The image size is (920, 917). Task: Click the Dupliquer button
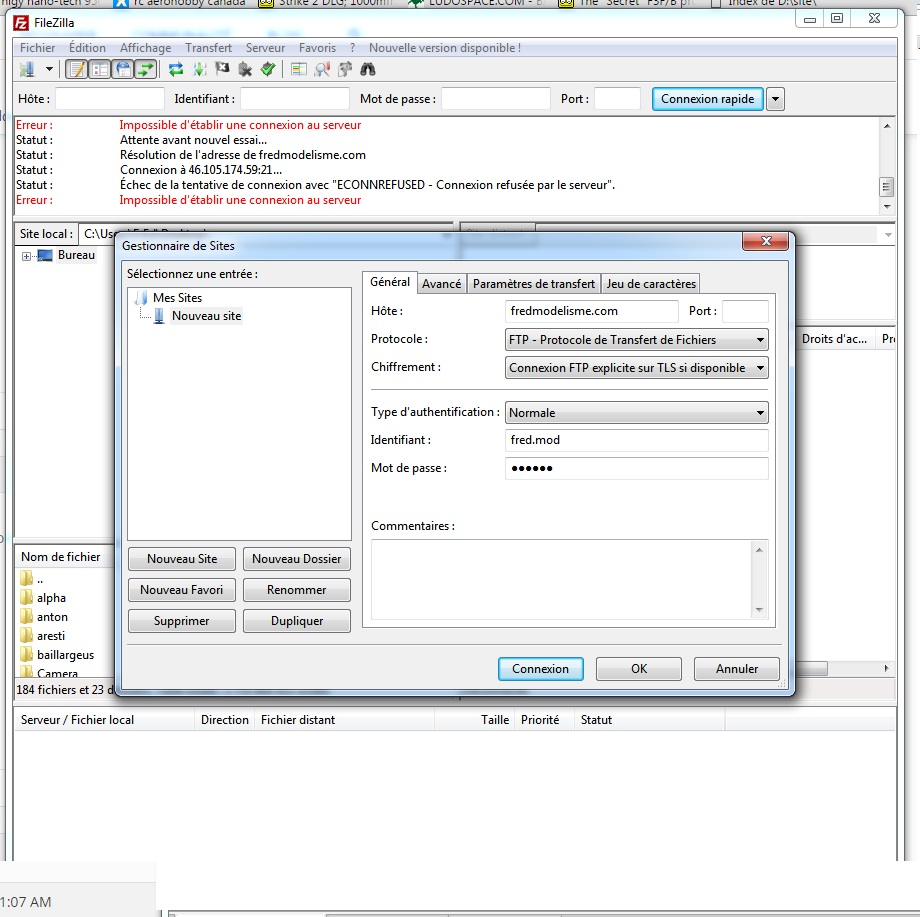tap(297, 621)
